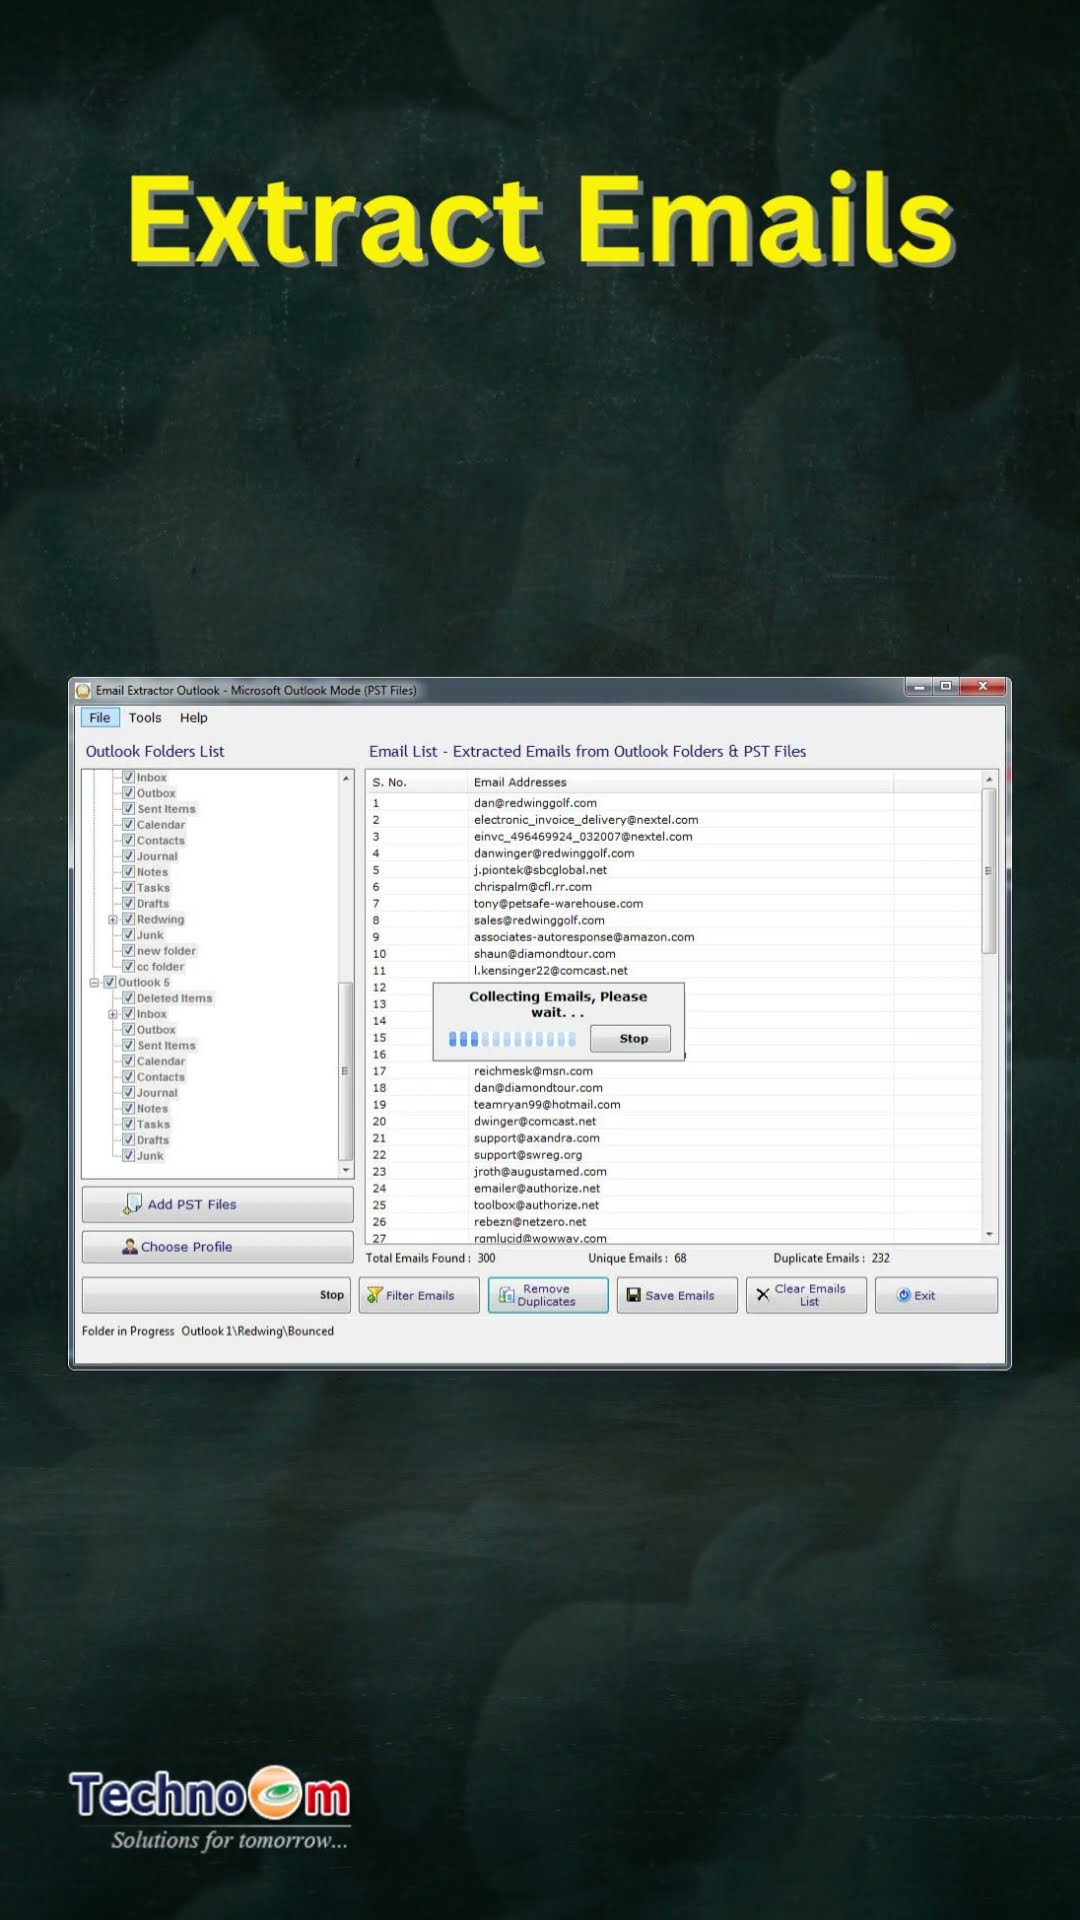Select the support@swreg.org row
Image resolution: width=1080 pixels, height=1920 pixels.
coord(674,1155)
